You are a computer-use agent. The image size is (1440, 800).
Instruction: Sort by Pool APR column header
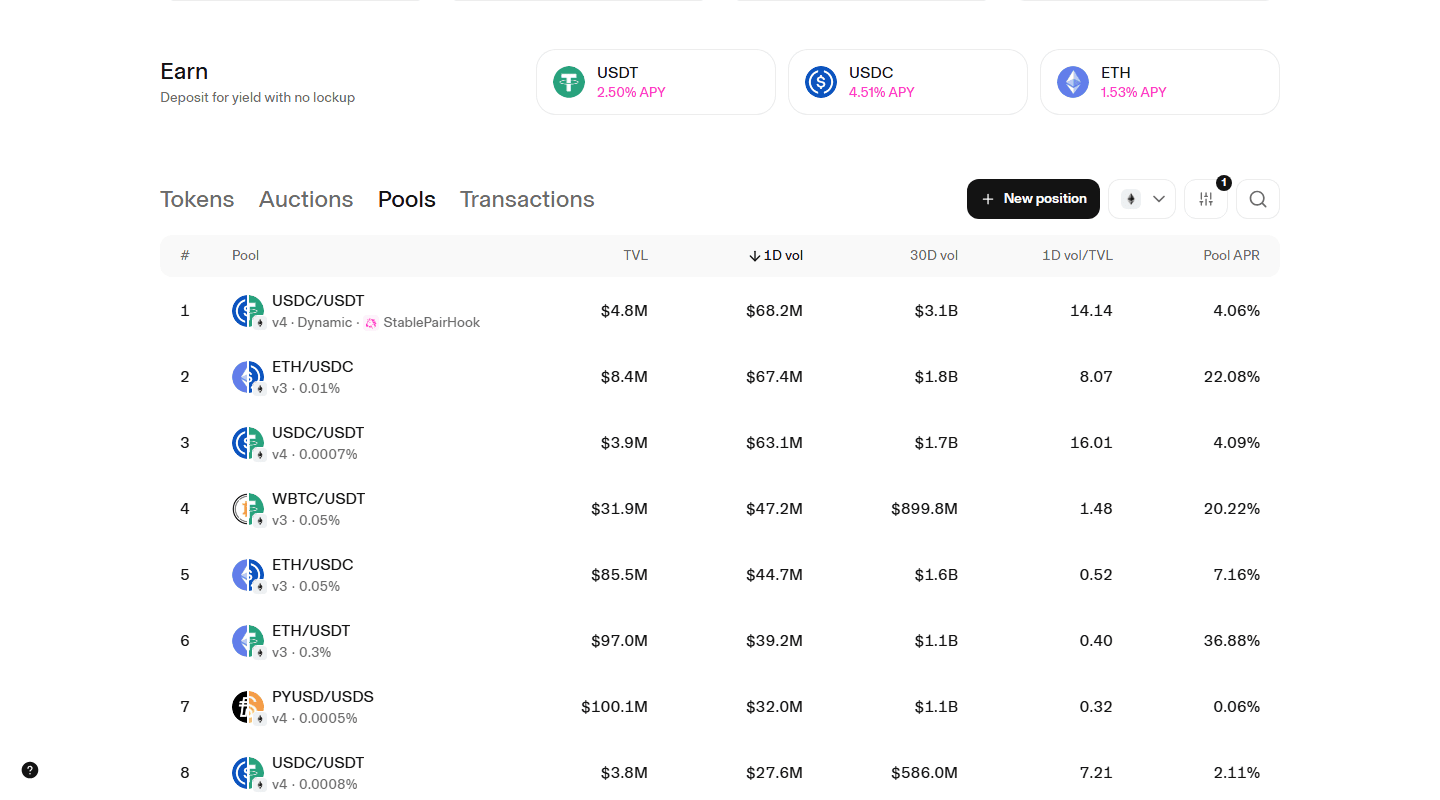[x=1231, y=255]
